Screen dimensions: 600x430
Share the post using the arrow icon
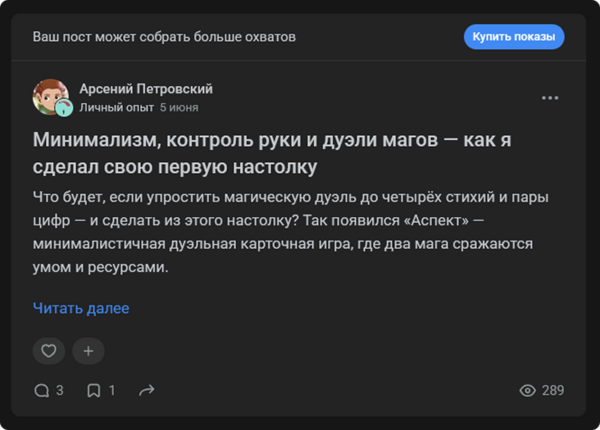click(146, 390)
